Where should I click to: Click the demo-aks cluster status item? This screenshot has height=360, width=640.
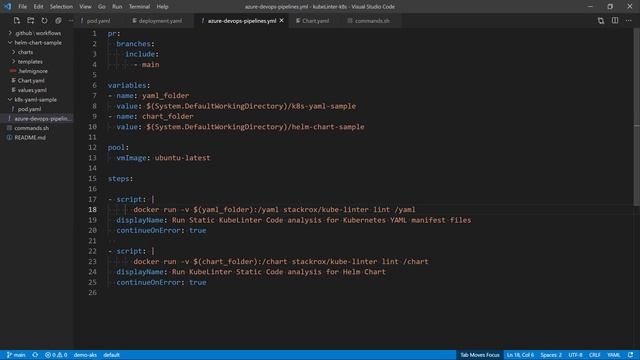(85, 355)
